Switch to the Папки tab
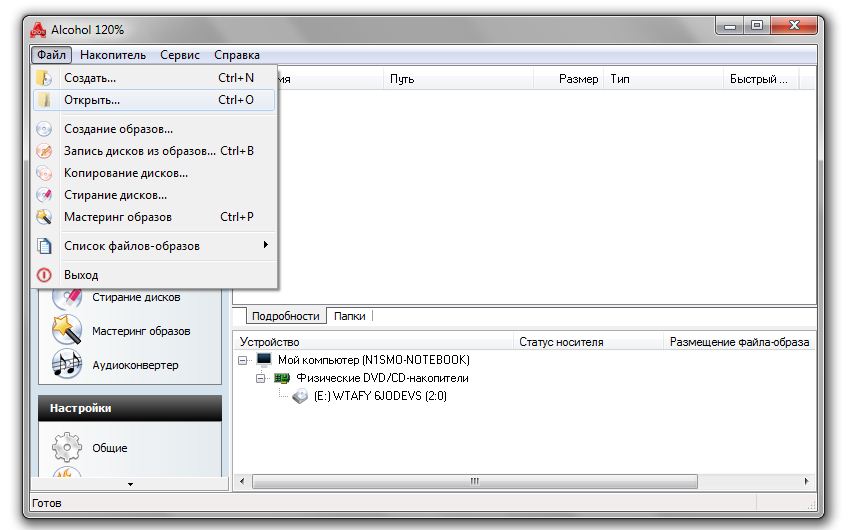This screenshot has width=849, height=530. (x=349, y=316)
